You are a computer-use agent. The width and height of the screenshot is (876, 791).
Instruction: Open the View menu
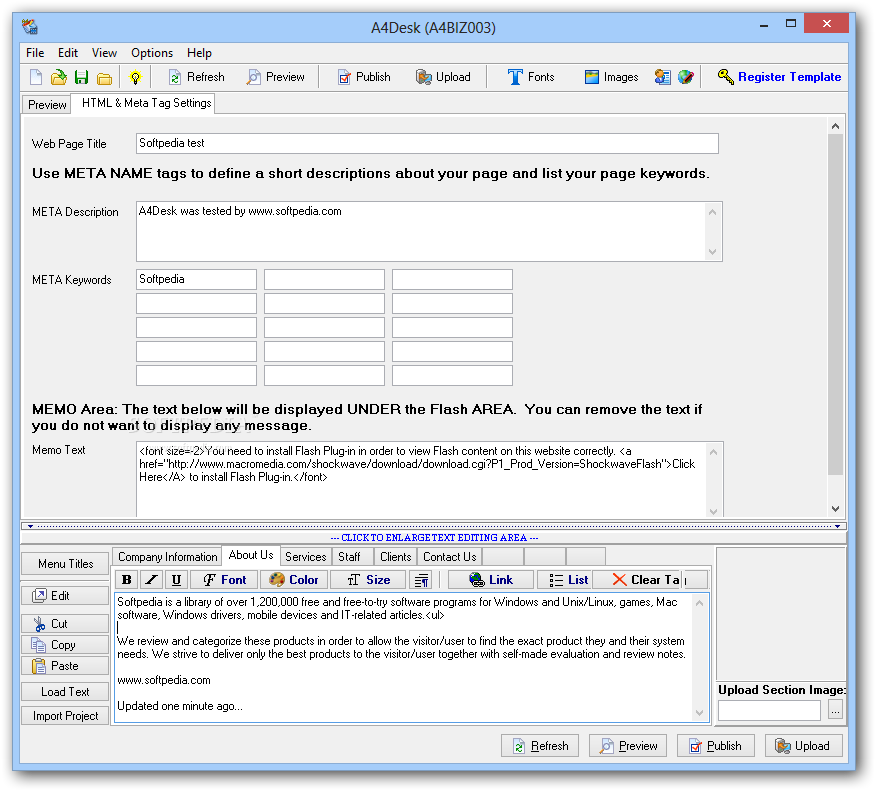click(x=104, y=53)
